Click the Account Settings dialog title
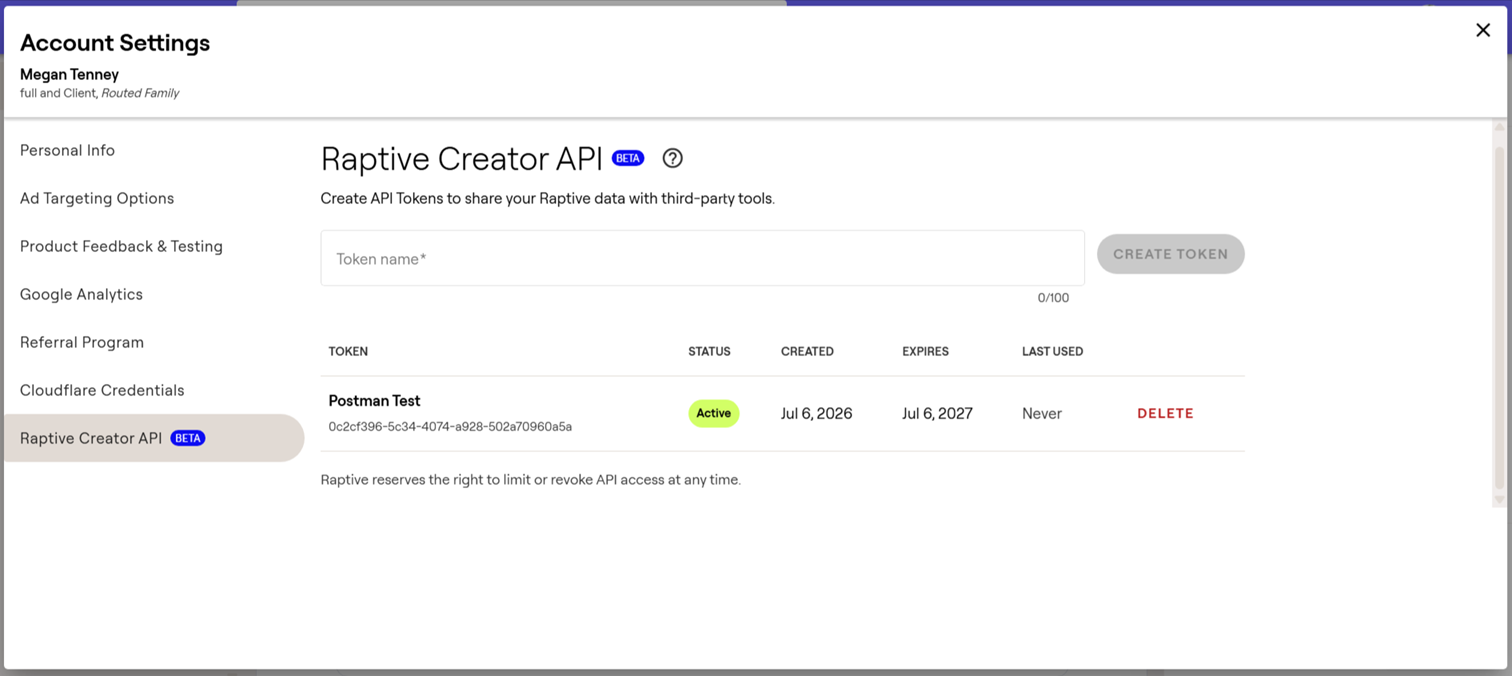The width and height of the screenshot is (1512, 676). point(115,43)
